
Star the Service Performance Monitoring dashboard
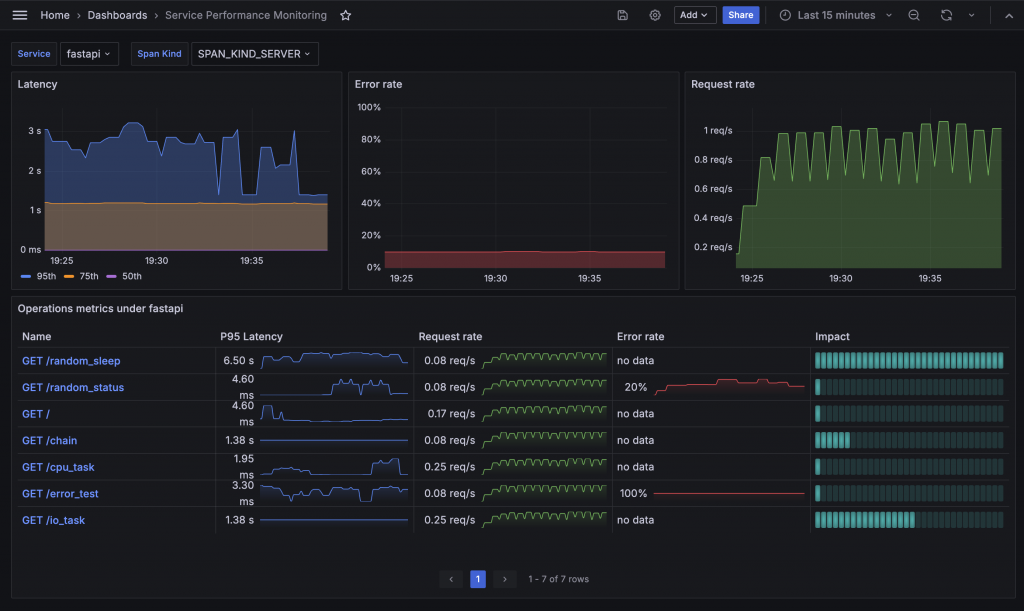pos(345,15)
